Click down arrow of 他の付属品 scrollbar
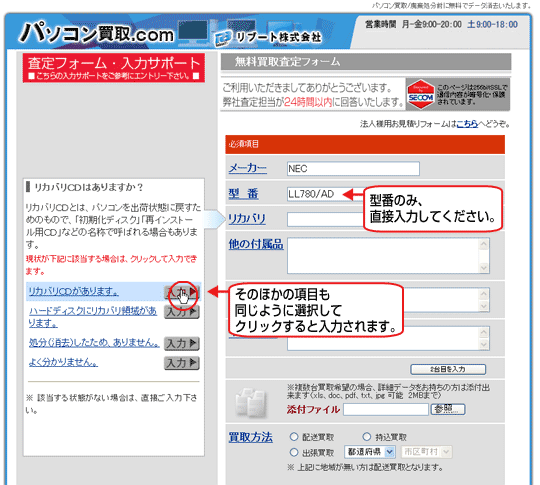Screen dimensions: 540x485 click(484, 268)
